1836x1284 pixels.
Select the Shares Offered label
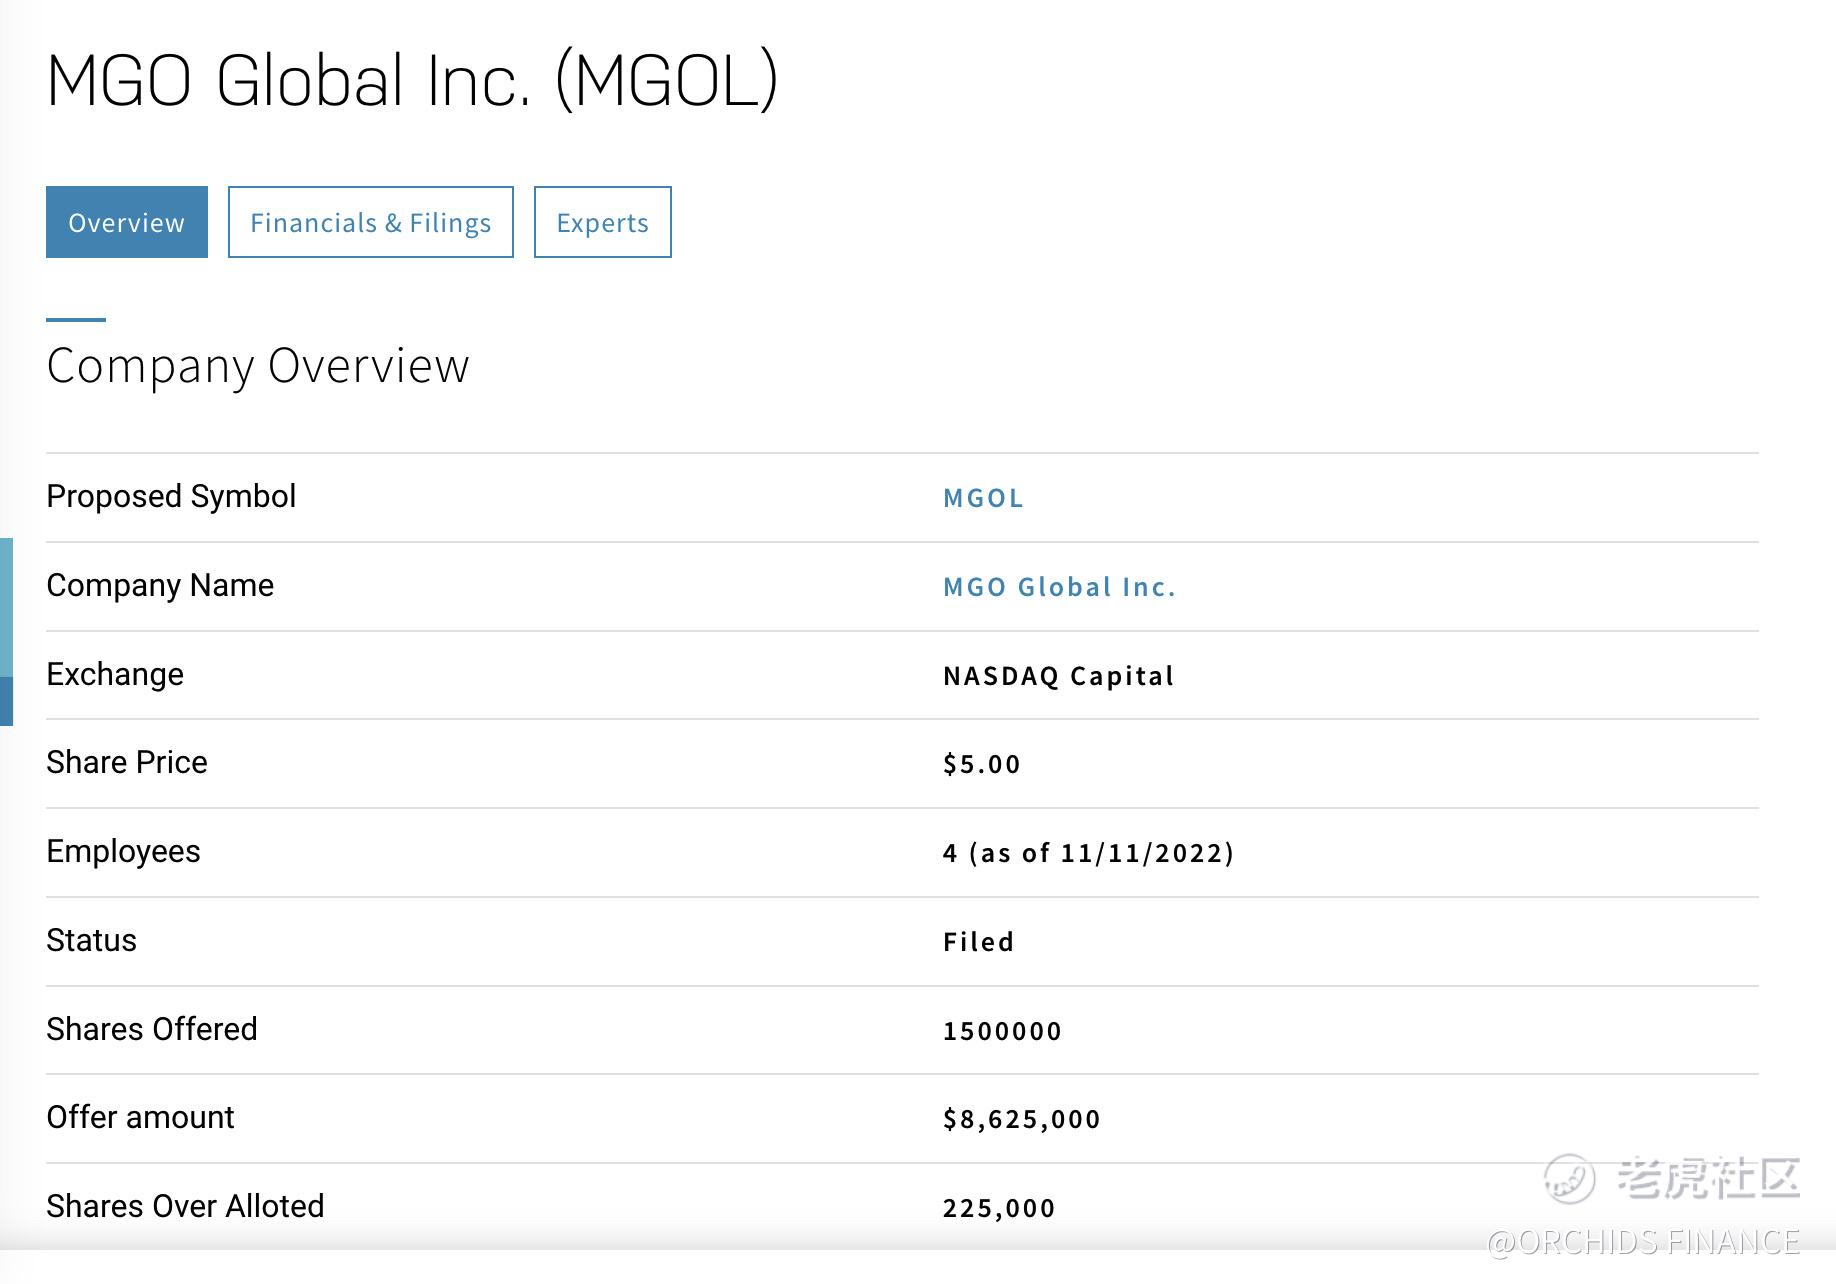coord(152,1029)
